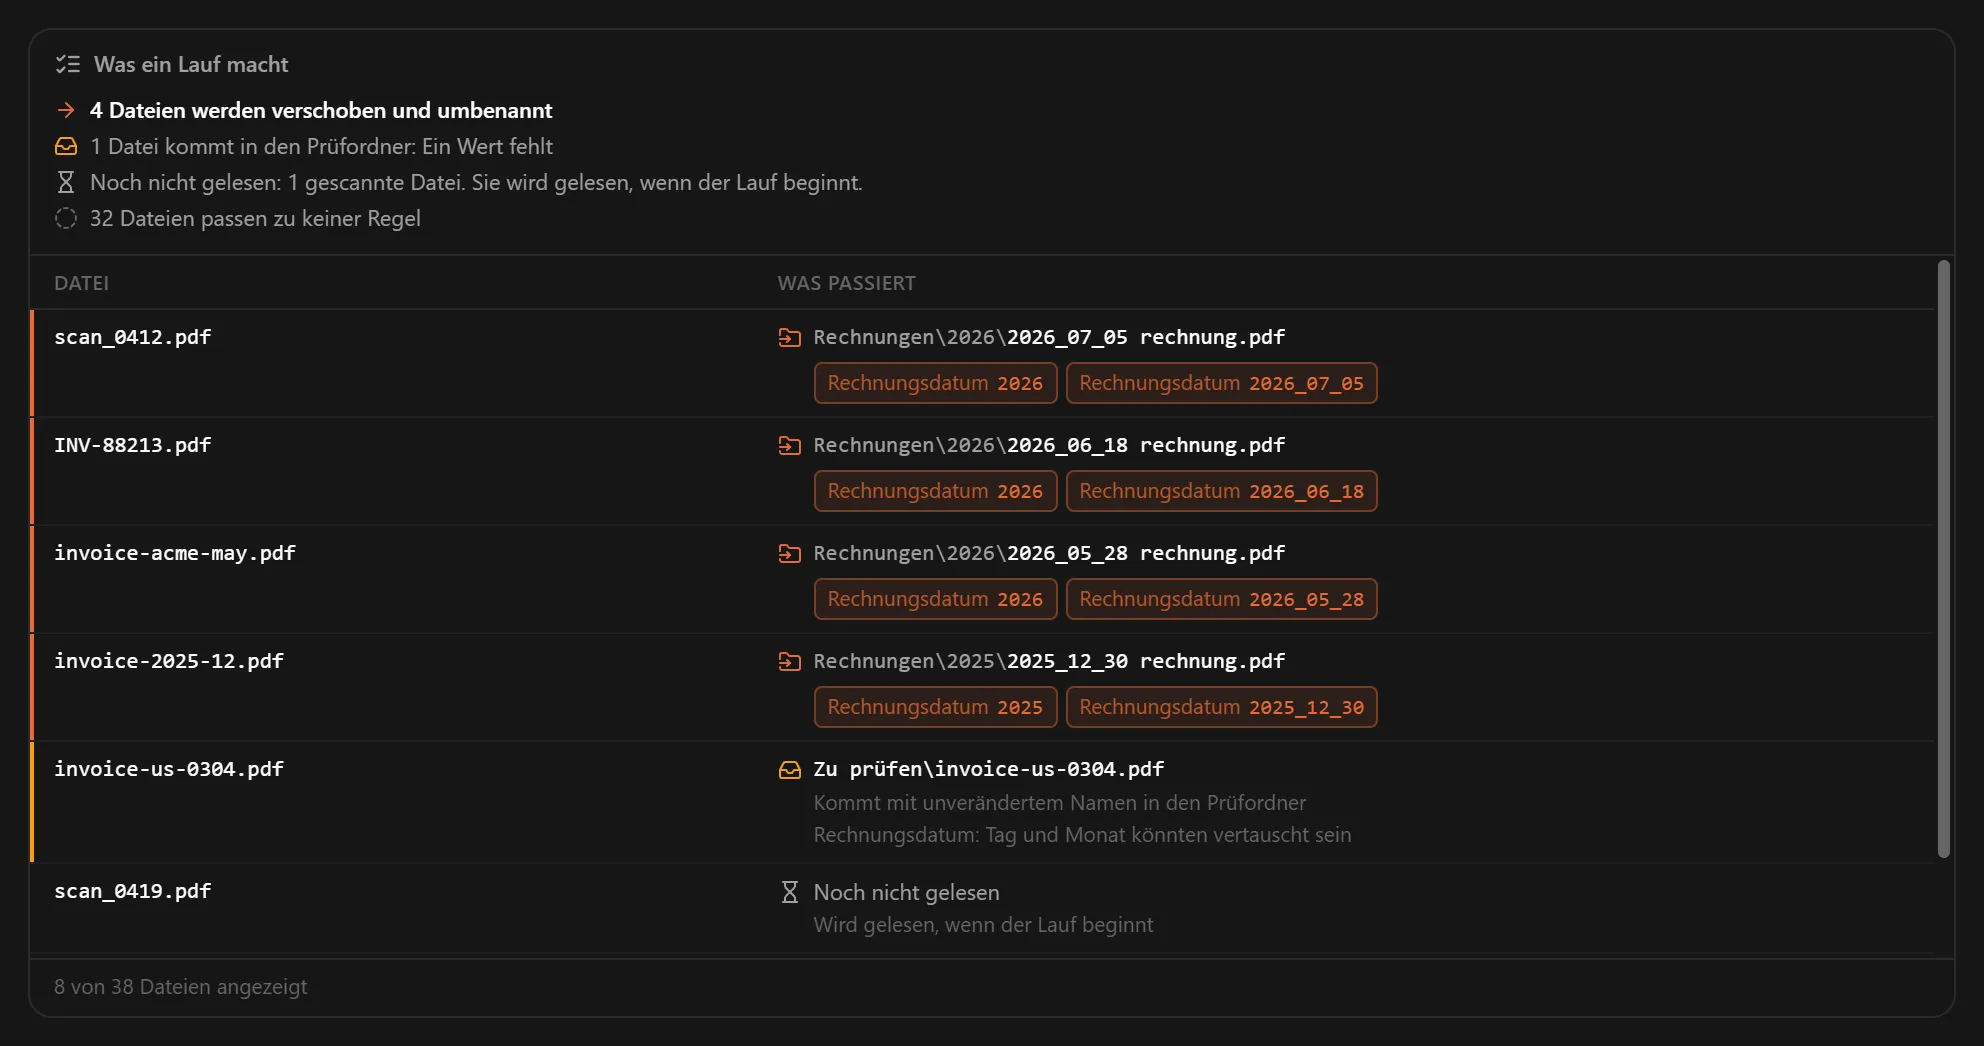Screen dimensions: 1984x1046
Task: Select the file name invoice-acme-may.pdf
Action: pos(175,553)
